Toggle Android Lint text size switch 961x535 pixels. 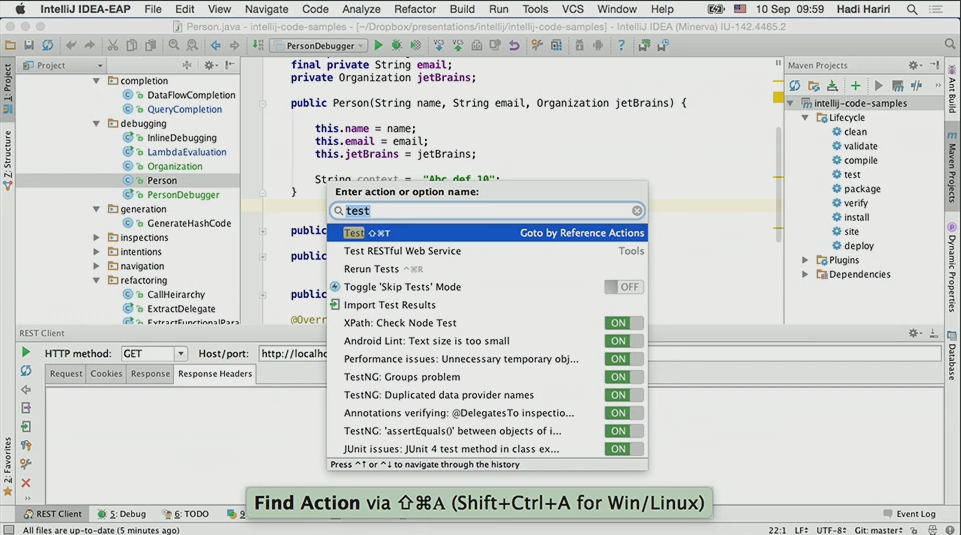[x=623, y=341]
